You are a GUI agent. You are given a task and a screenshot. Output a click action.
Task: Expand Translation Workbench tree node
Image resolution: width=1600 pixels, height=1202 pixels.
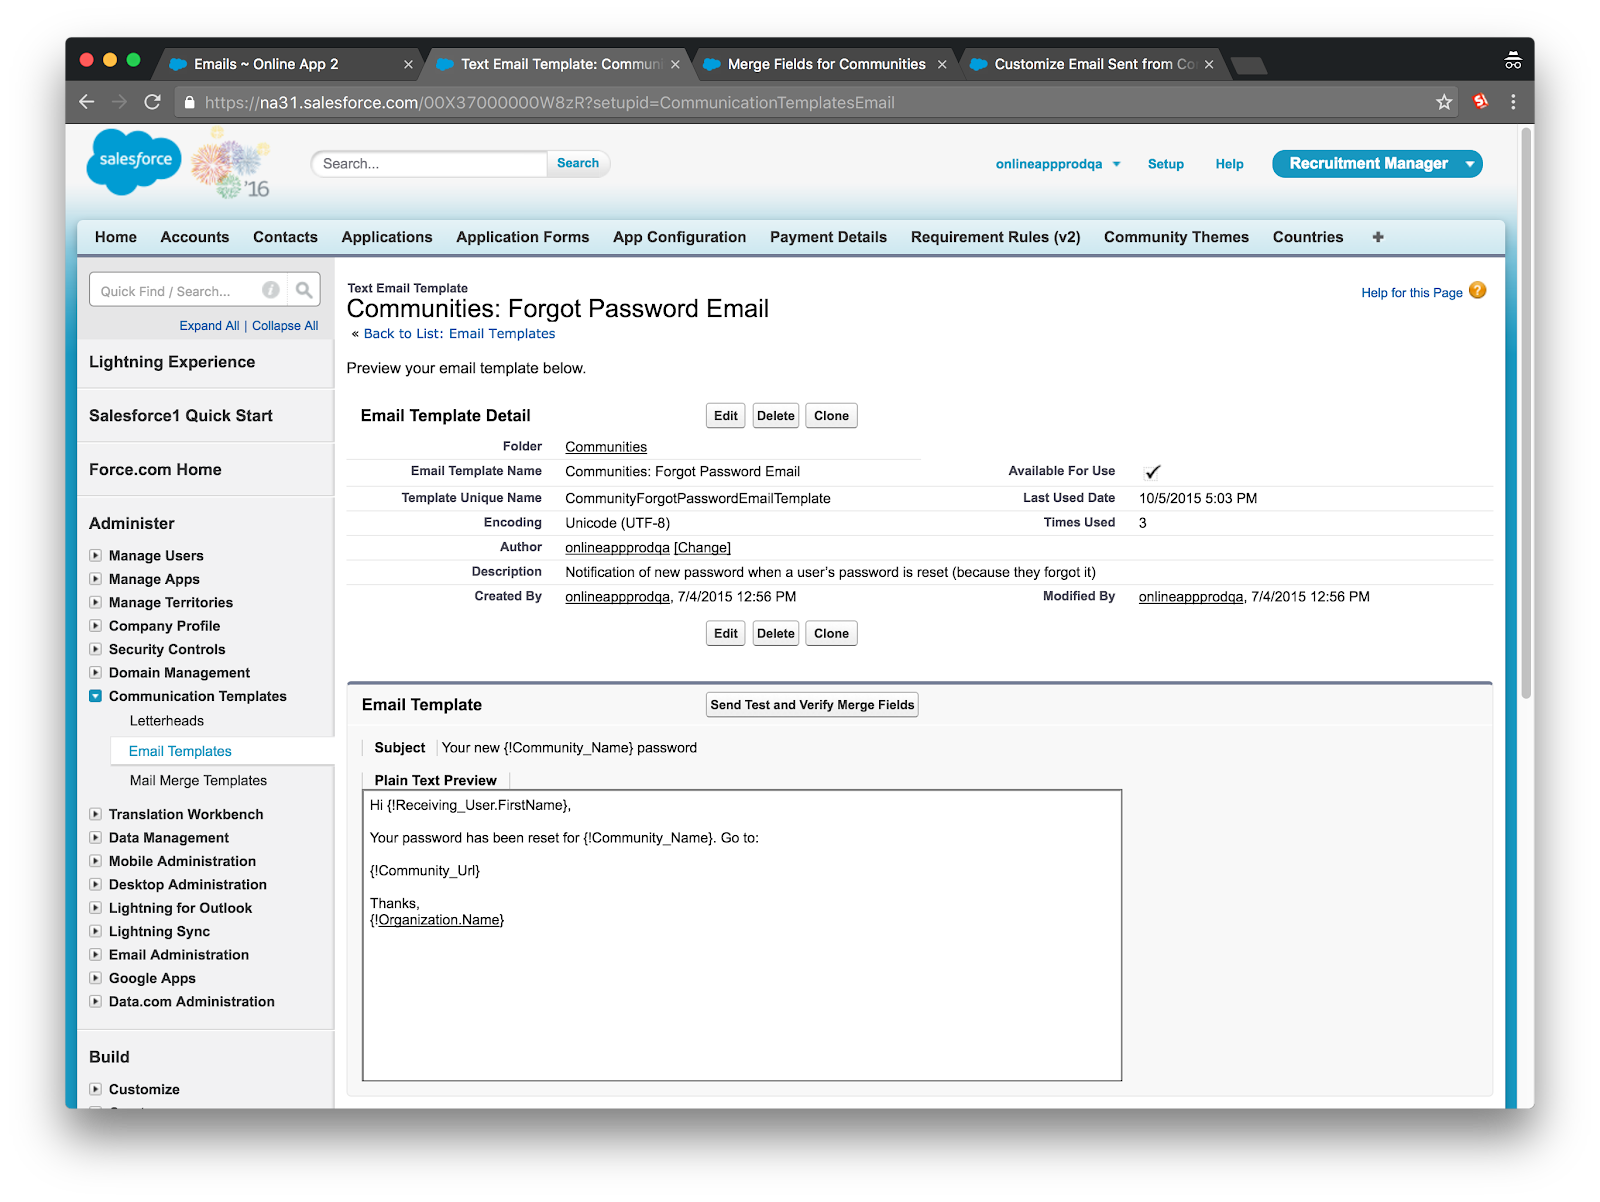[95, 814]
